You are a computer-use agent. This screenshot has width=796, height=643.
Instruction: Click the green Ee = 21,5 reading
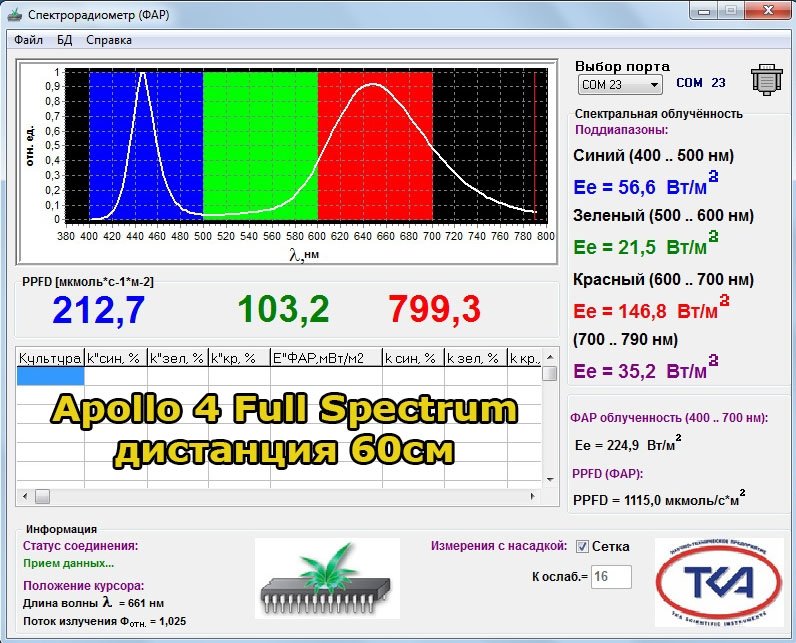tap(646, 245)
